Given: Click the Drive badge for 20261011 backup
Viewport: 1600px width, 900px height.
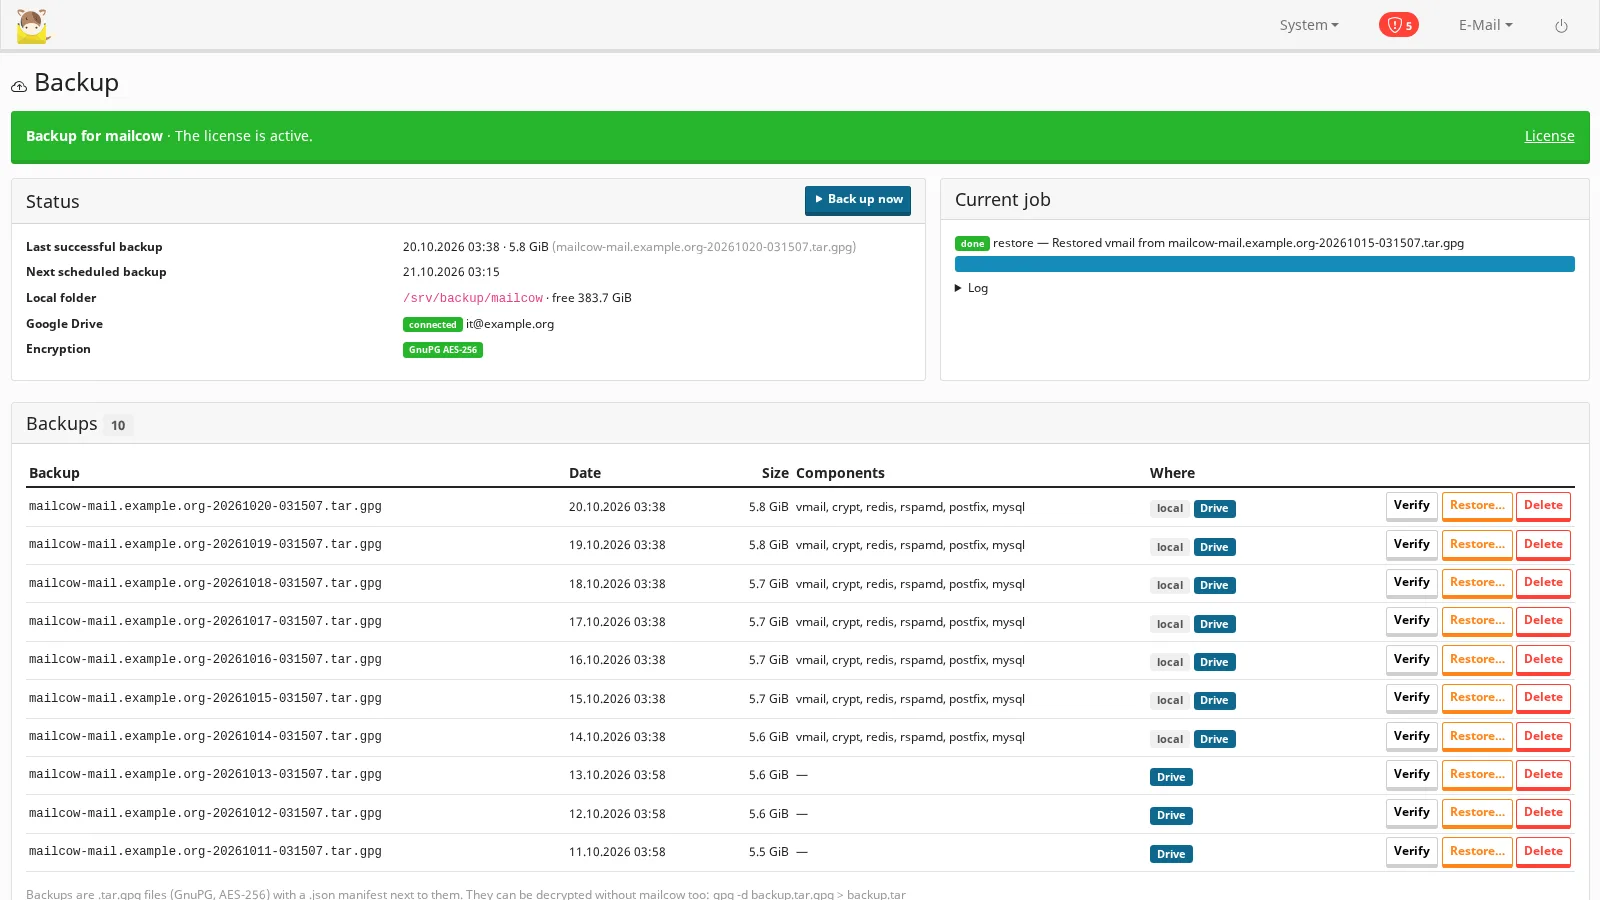Looking at the screenshot, I should click(1171, 854).
